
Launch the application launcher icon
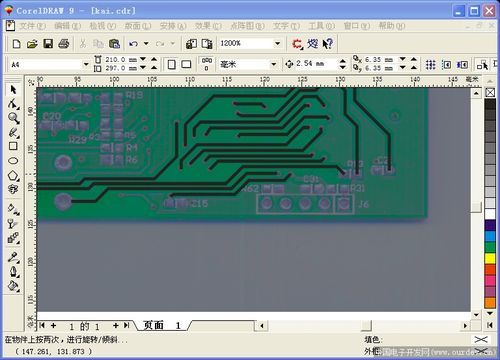pos(297,44)
